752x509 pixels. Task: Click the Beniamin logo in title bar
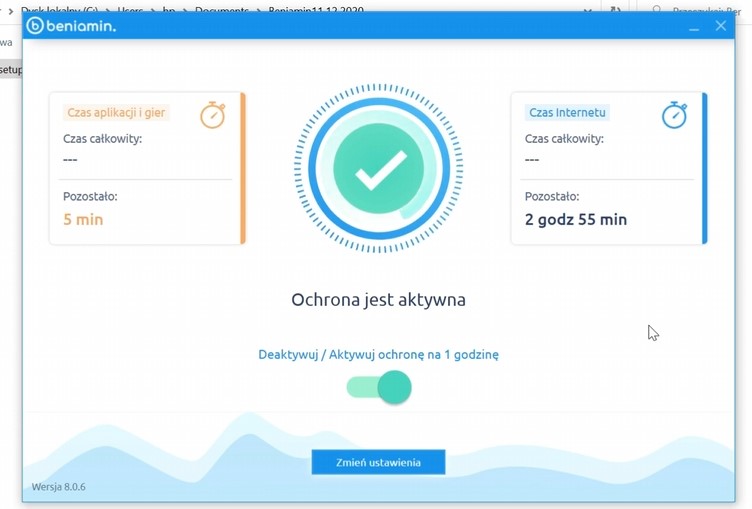point(71,26)
